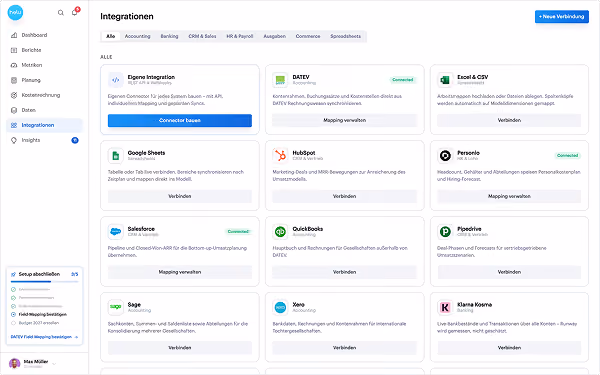This screenshot has height=375, width=600.
Task: Open Insights in the sidebar
Action: [44, 140]
